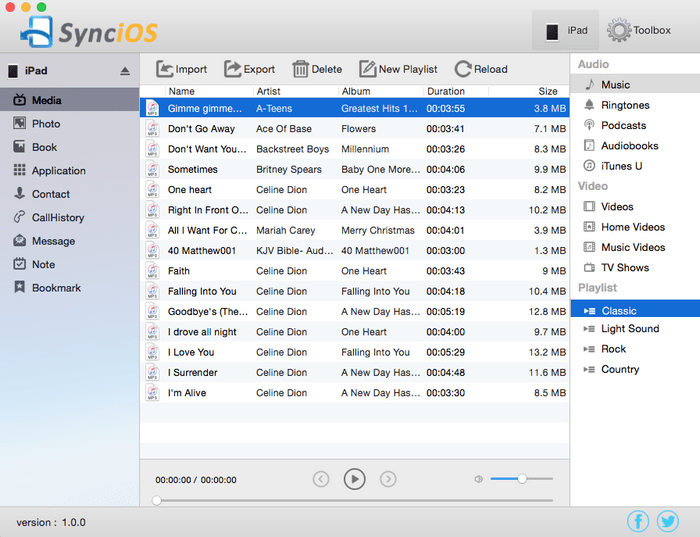Skip to the previous track

pyautogui.click(x=321, y=479)
